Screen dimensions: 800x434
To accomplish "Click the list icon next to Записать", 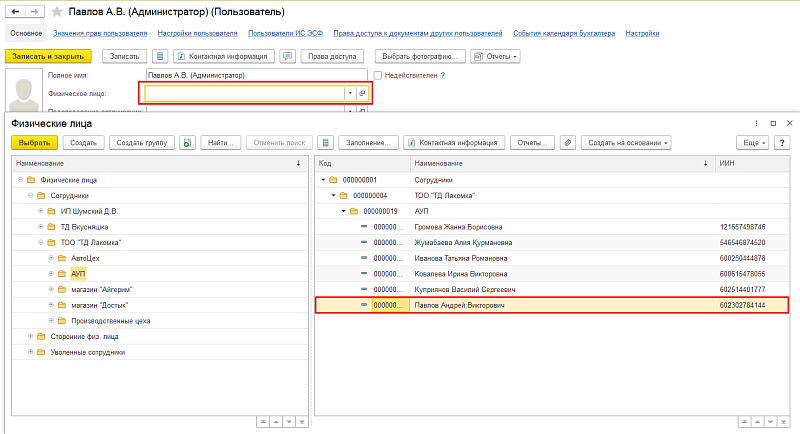I will click(x=160, y=56).
